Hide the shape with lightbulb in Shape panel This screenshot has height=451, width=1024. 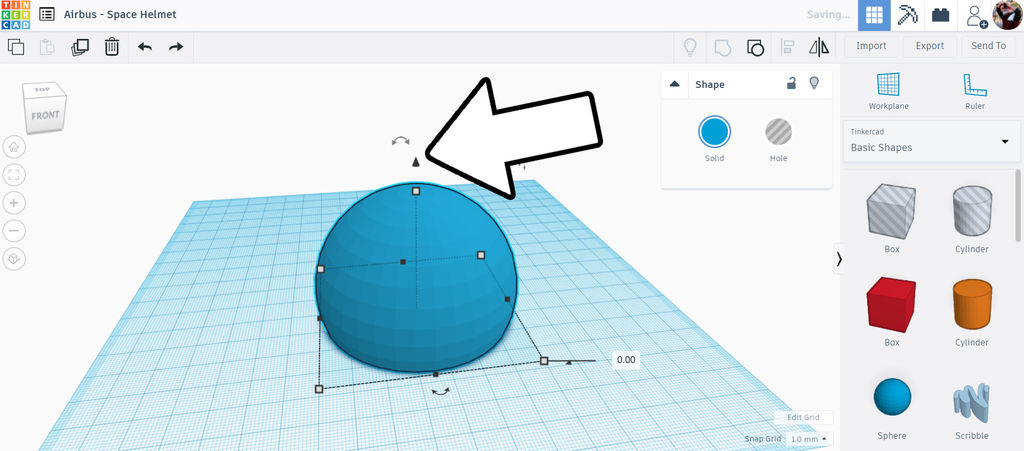pos(814,83)
